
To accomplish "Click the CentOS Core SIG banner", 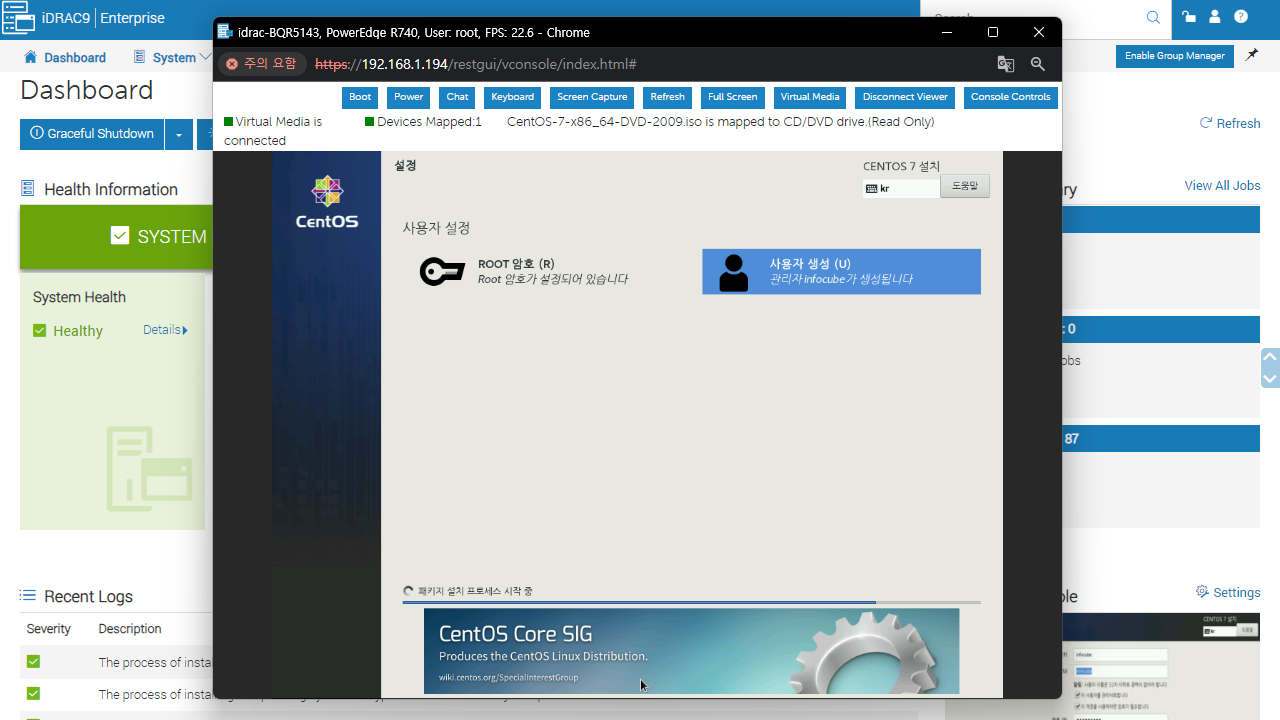I will pyautogui.click(x=691, y=651).
